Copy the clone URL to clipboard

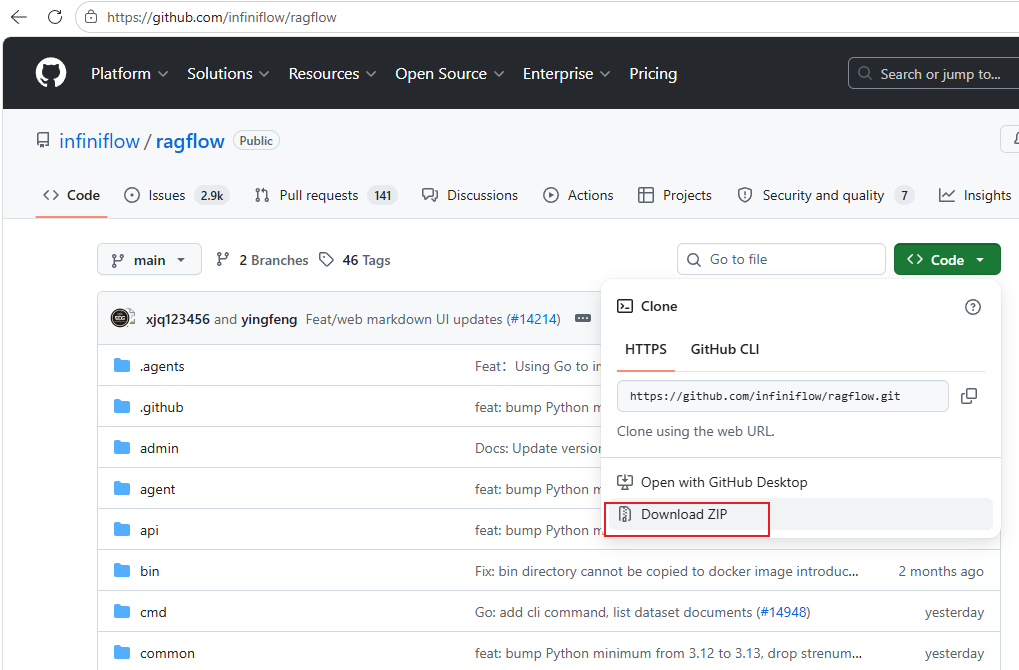point(969,396)
